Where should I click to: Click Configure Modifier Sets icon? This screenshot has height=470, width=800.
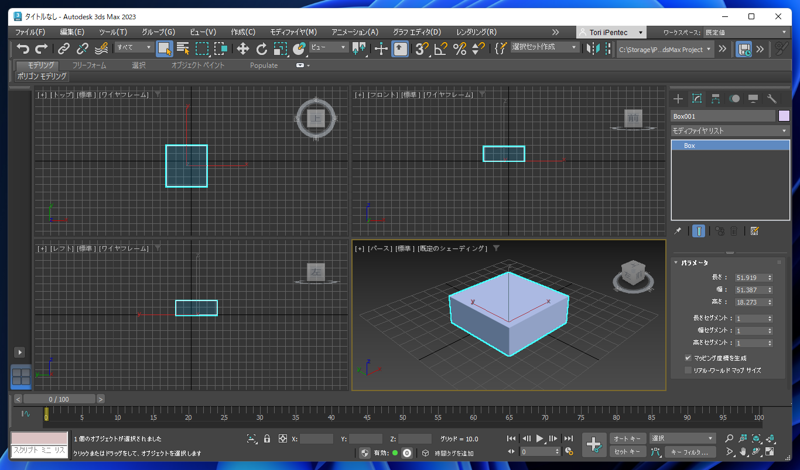[755, 231]
